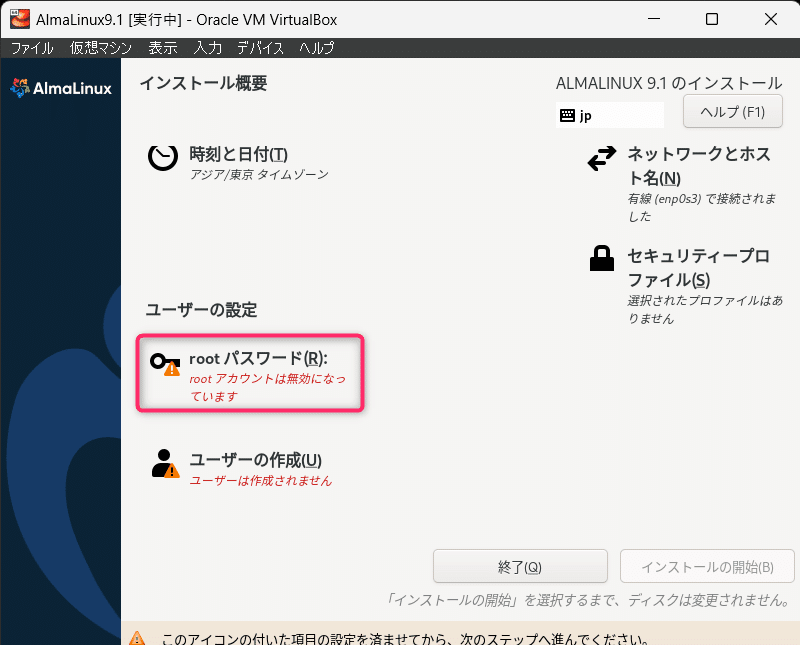Click the 'ユーザーの設定' section heading
Viewport: 800px width, 645px height.
(202, 310)
